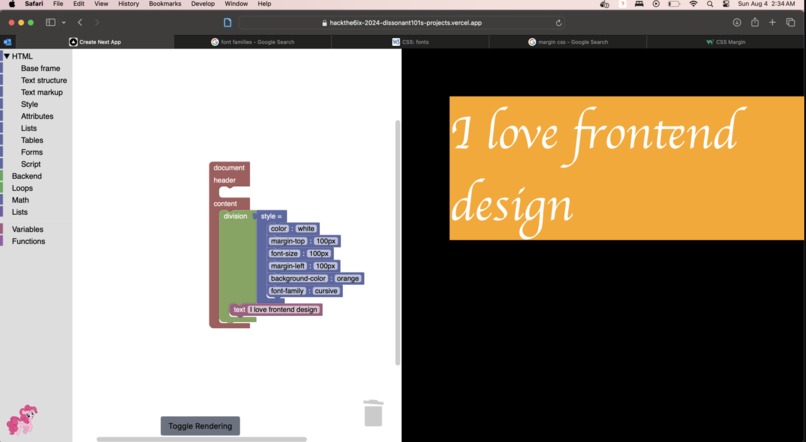Switch to margin css Google Search tab
Screen dimensions: 806x442
click(568, 42)
